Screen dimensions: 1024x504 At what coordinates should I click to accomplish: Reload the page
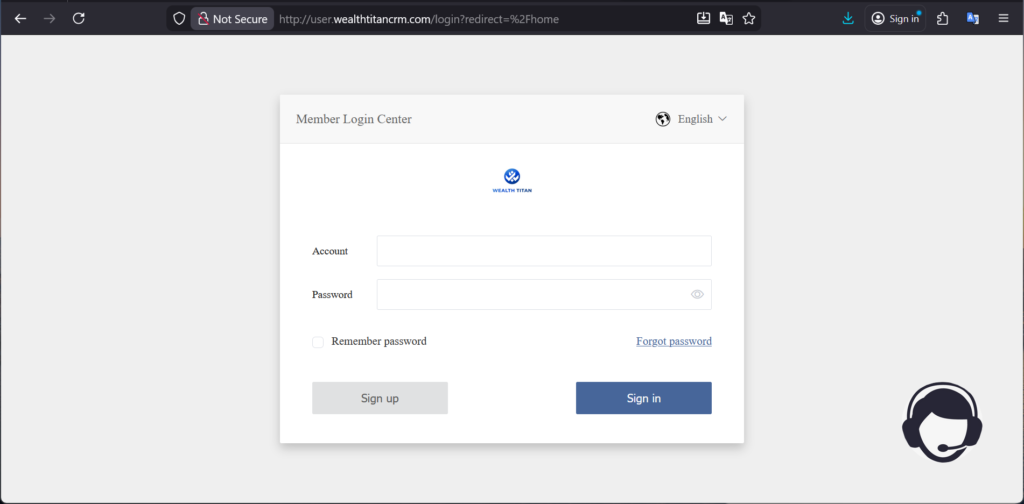[x=79, y=18]
